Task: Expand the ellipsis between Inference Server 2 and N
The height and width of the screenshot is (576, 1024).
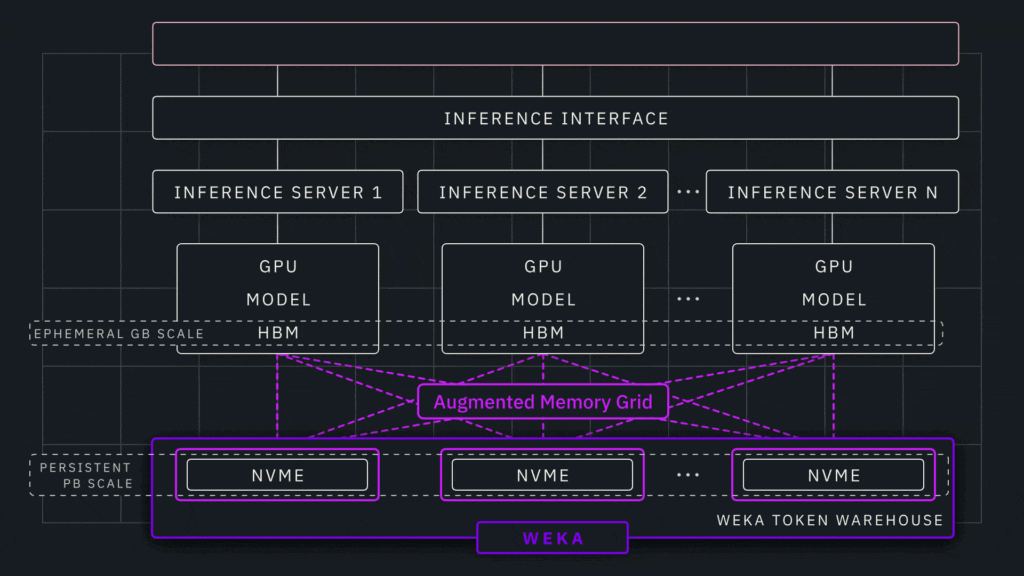Action: pyautogui.click(x=687, y=191)
